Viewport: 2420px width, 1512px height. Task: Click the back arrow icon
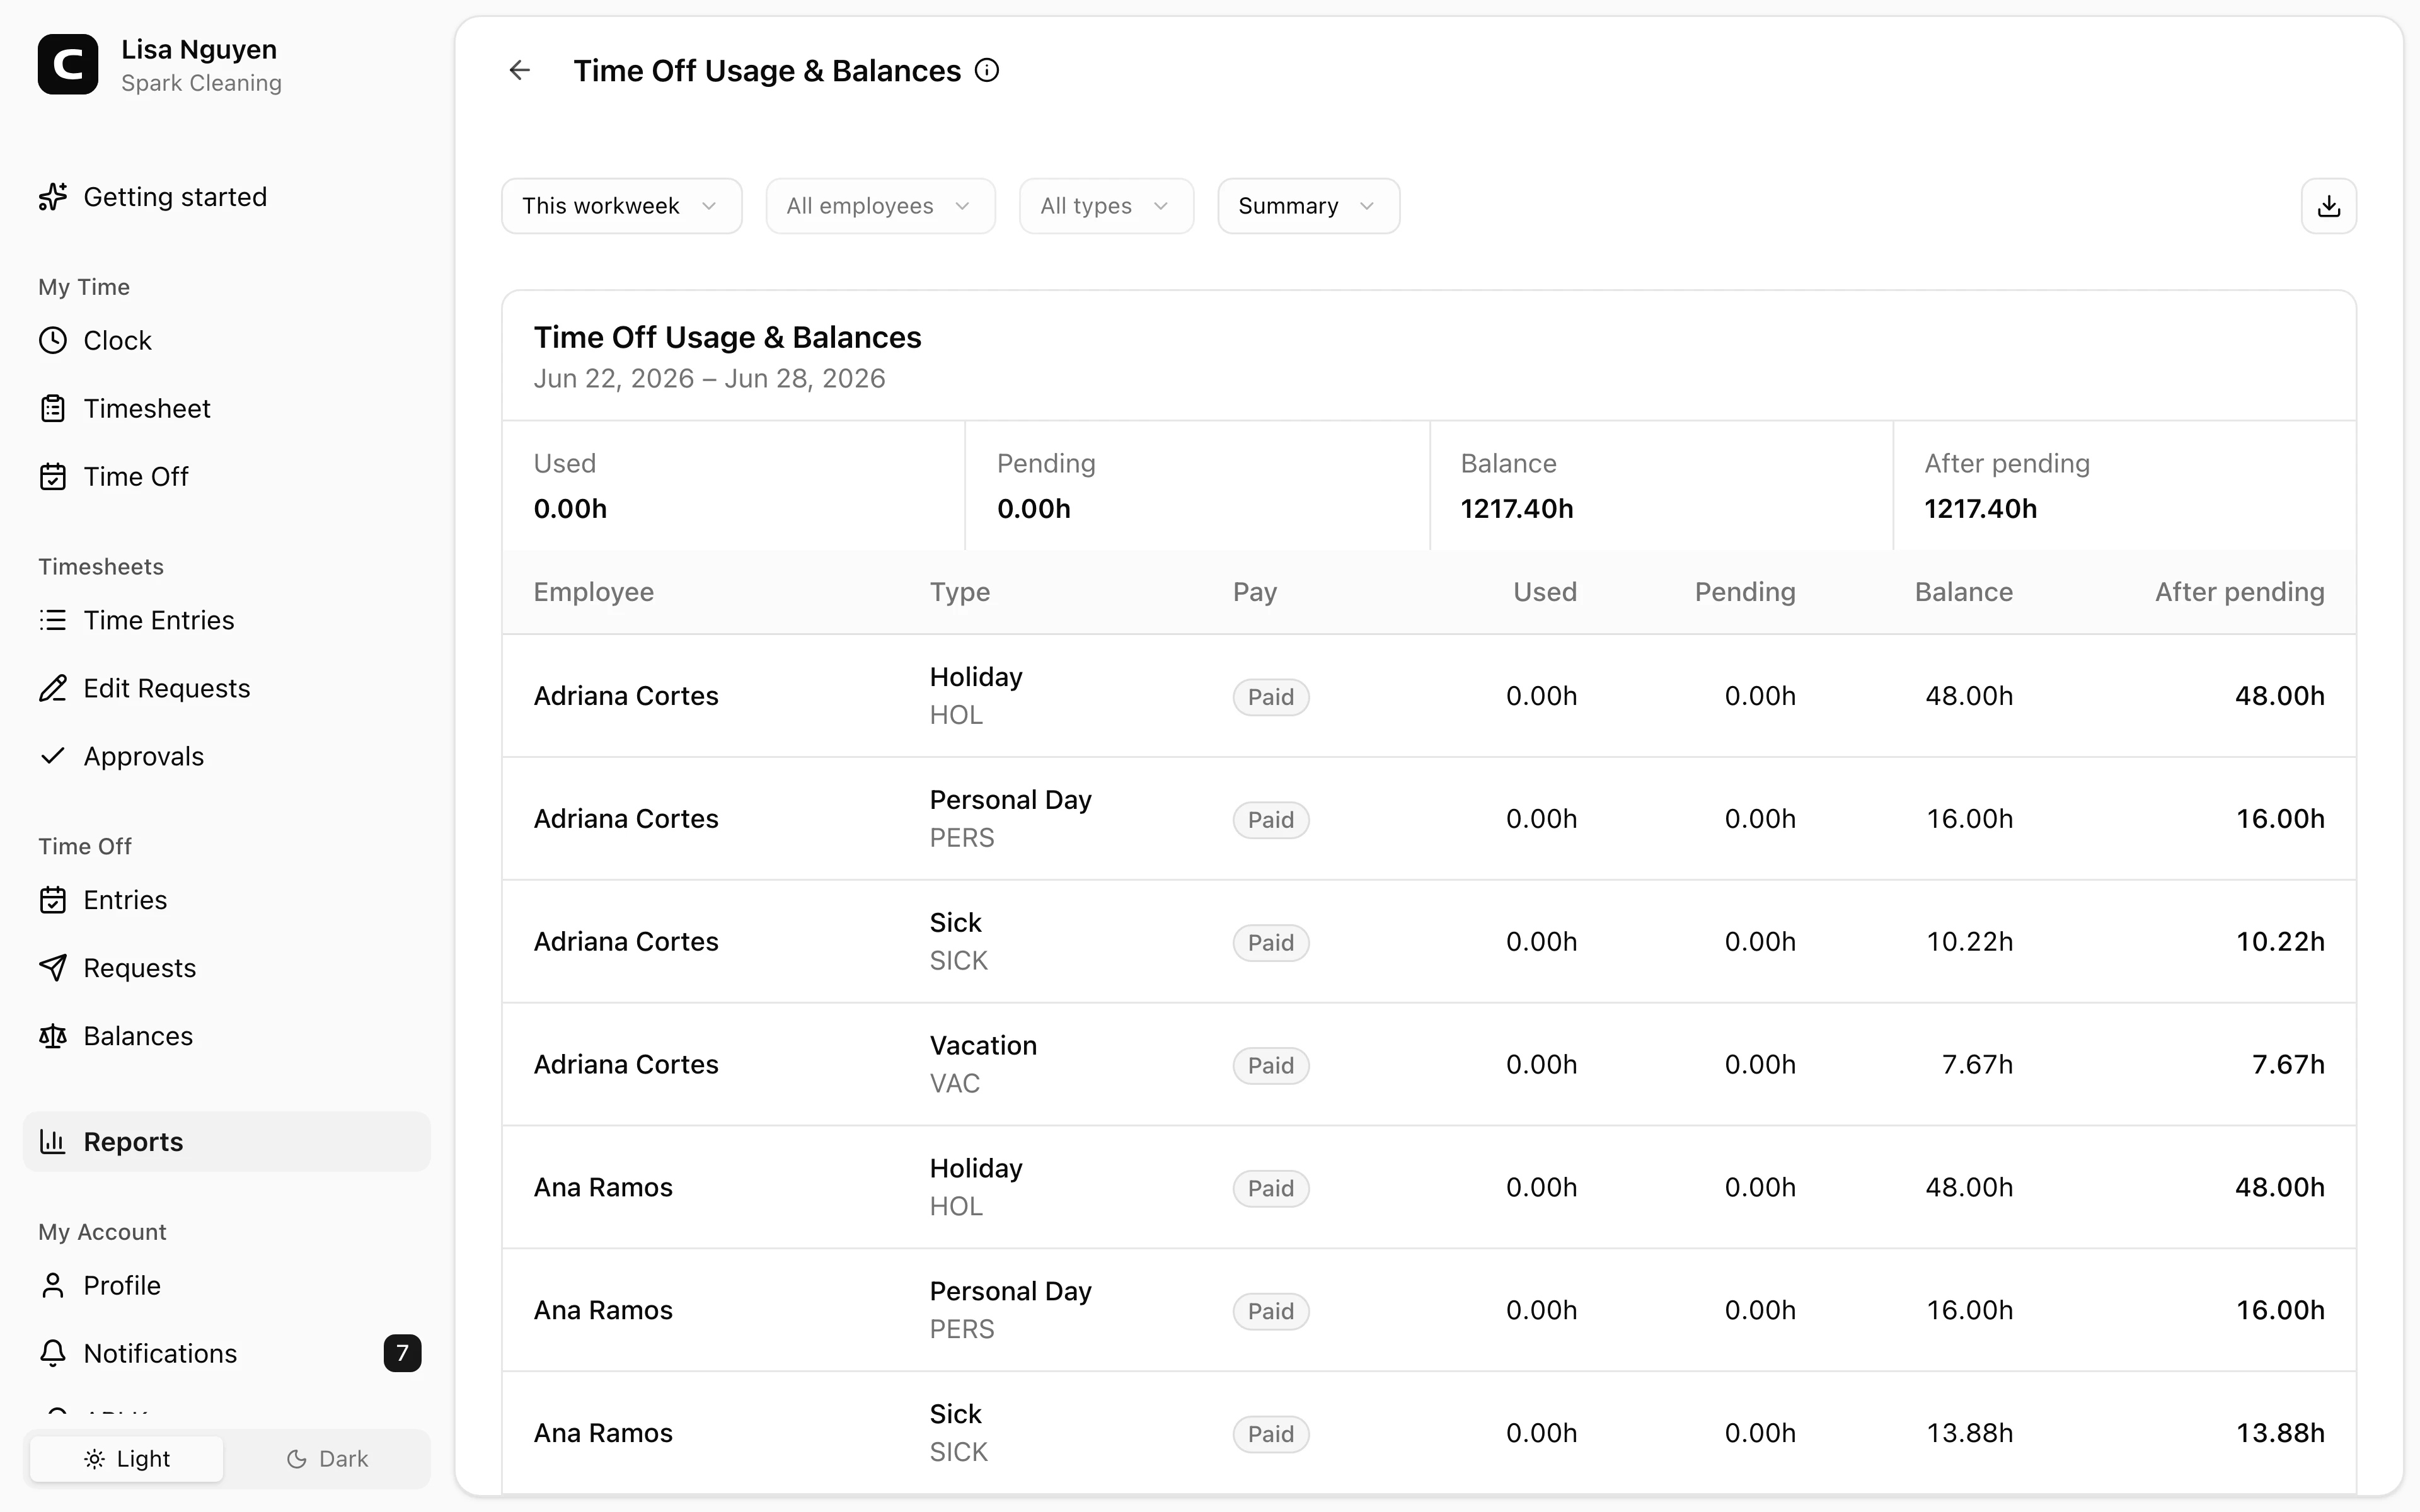coord(519,70)
